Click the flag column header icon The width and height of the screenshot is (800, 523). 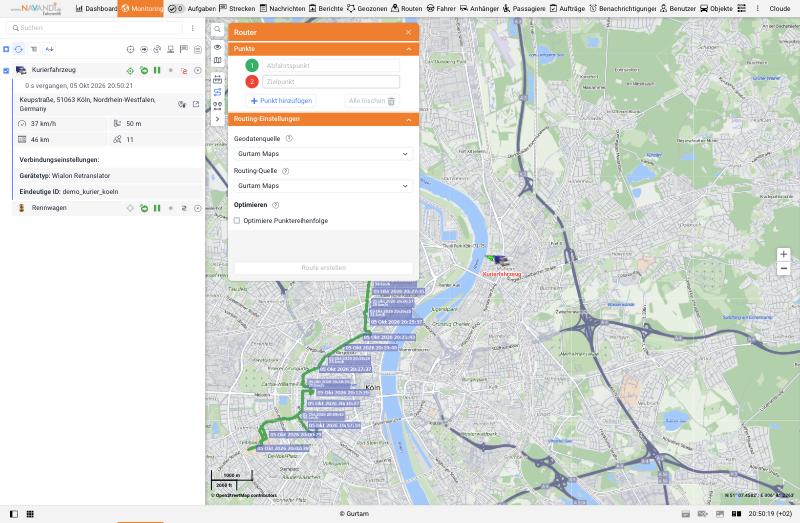184,49
